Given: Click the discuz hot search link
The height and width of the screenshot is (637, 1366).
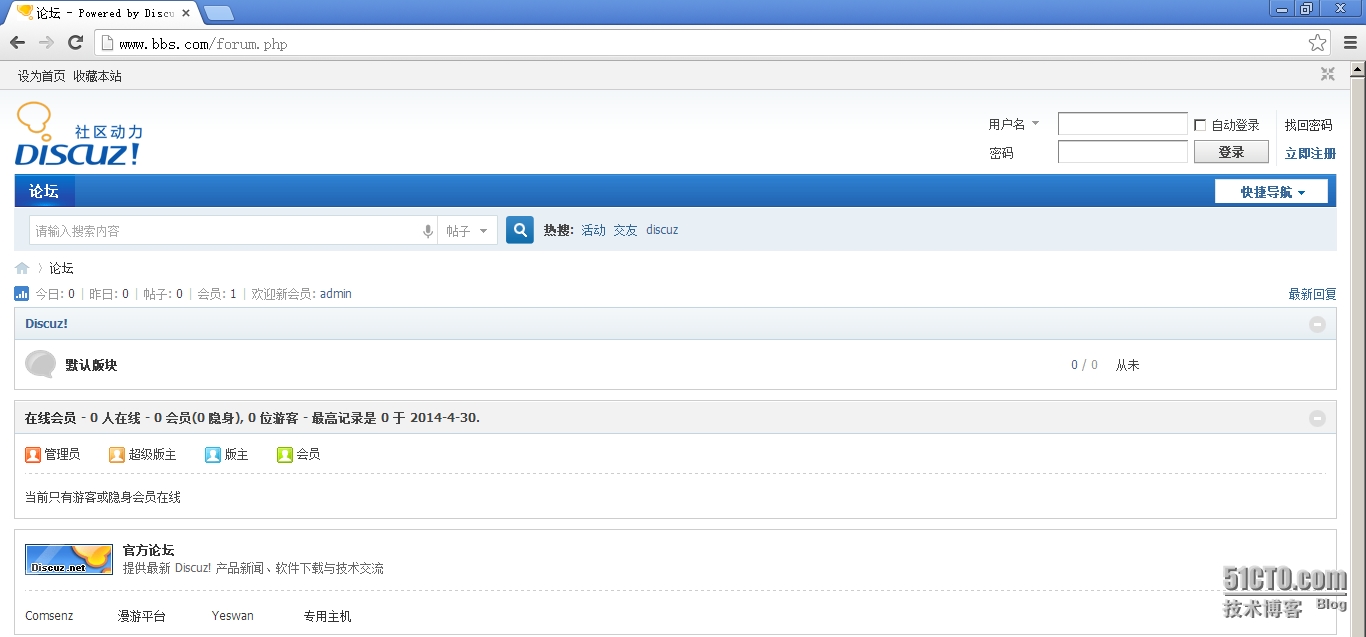Looking at the screenshot, I should 662,230.
